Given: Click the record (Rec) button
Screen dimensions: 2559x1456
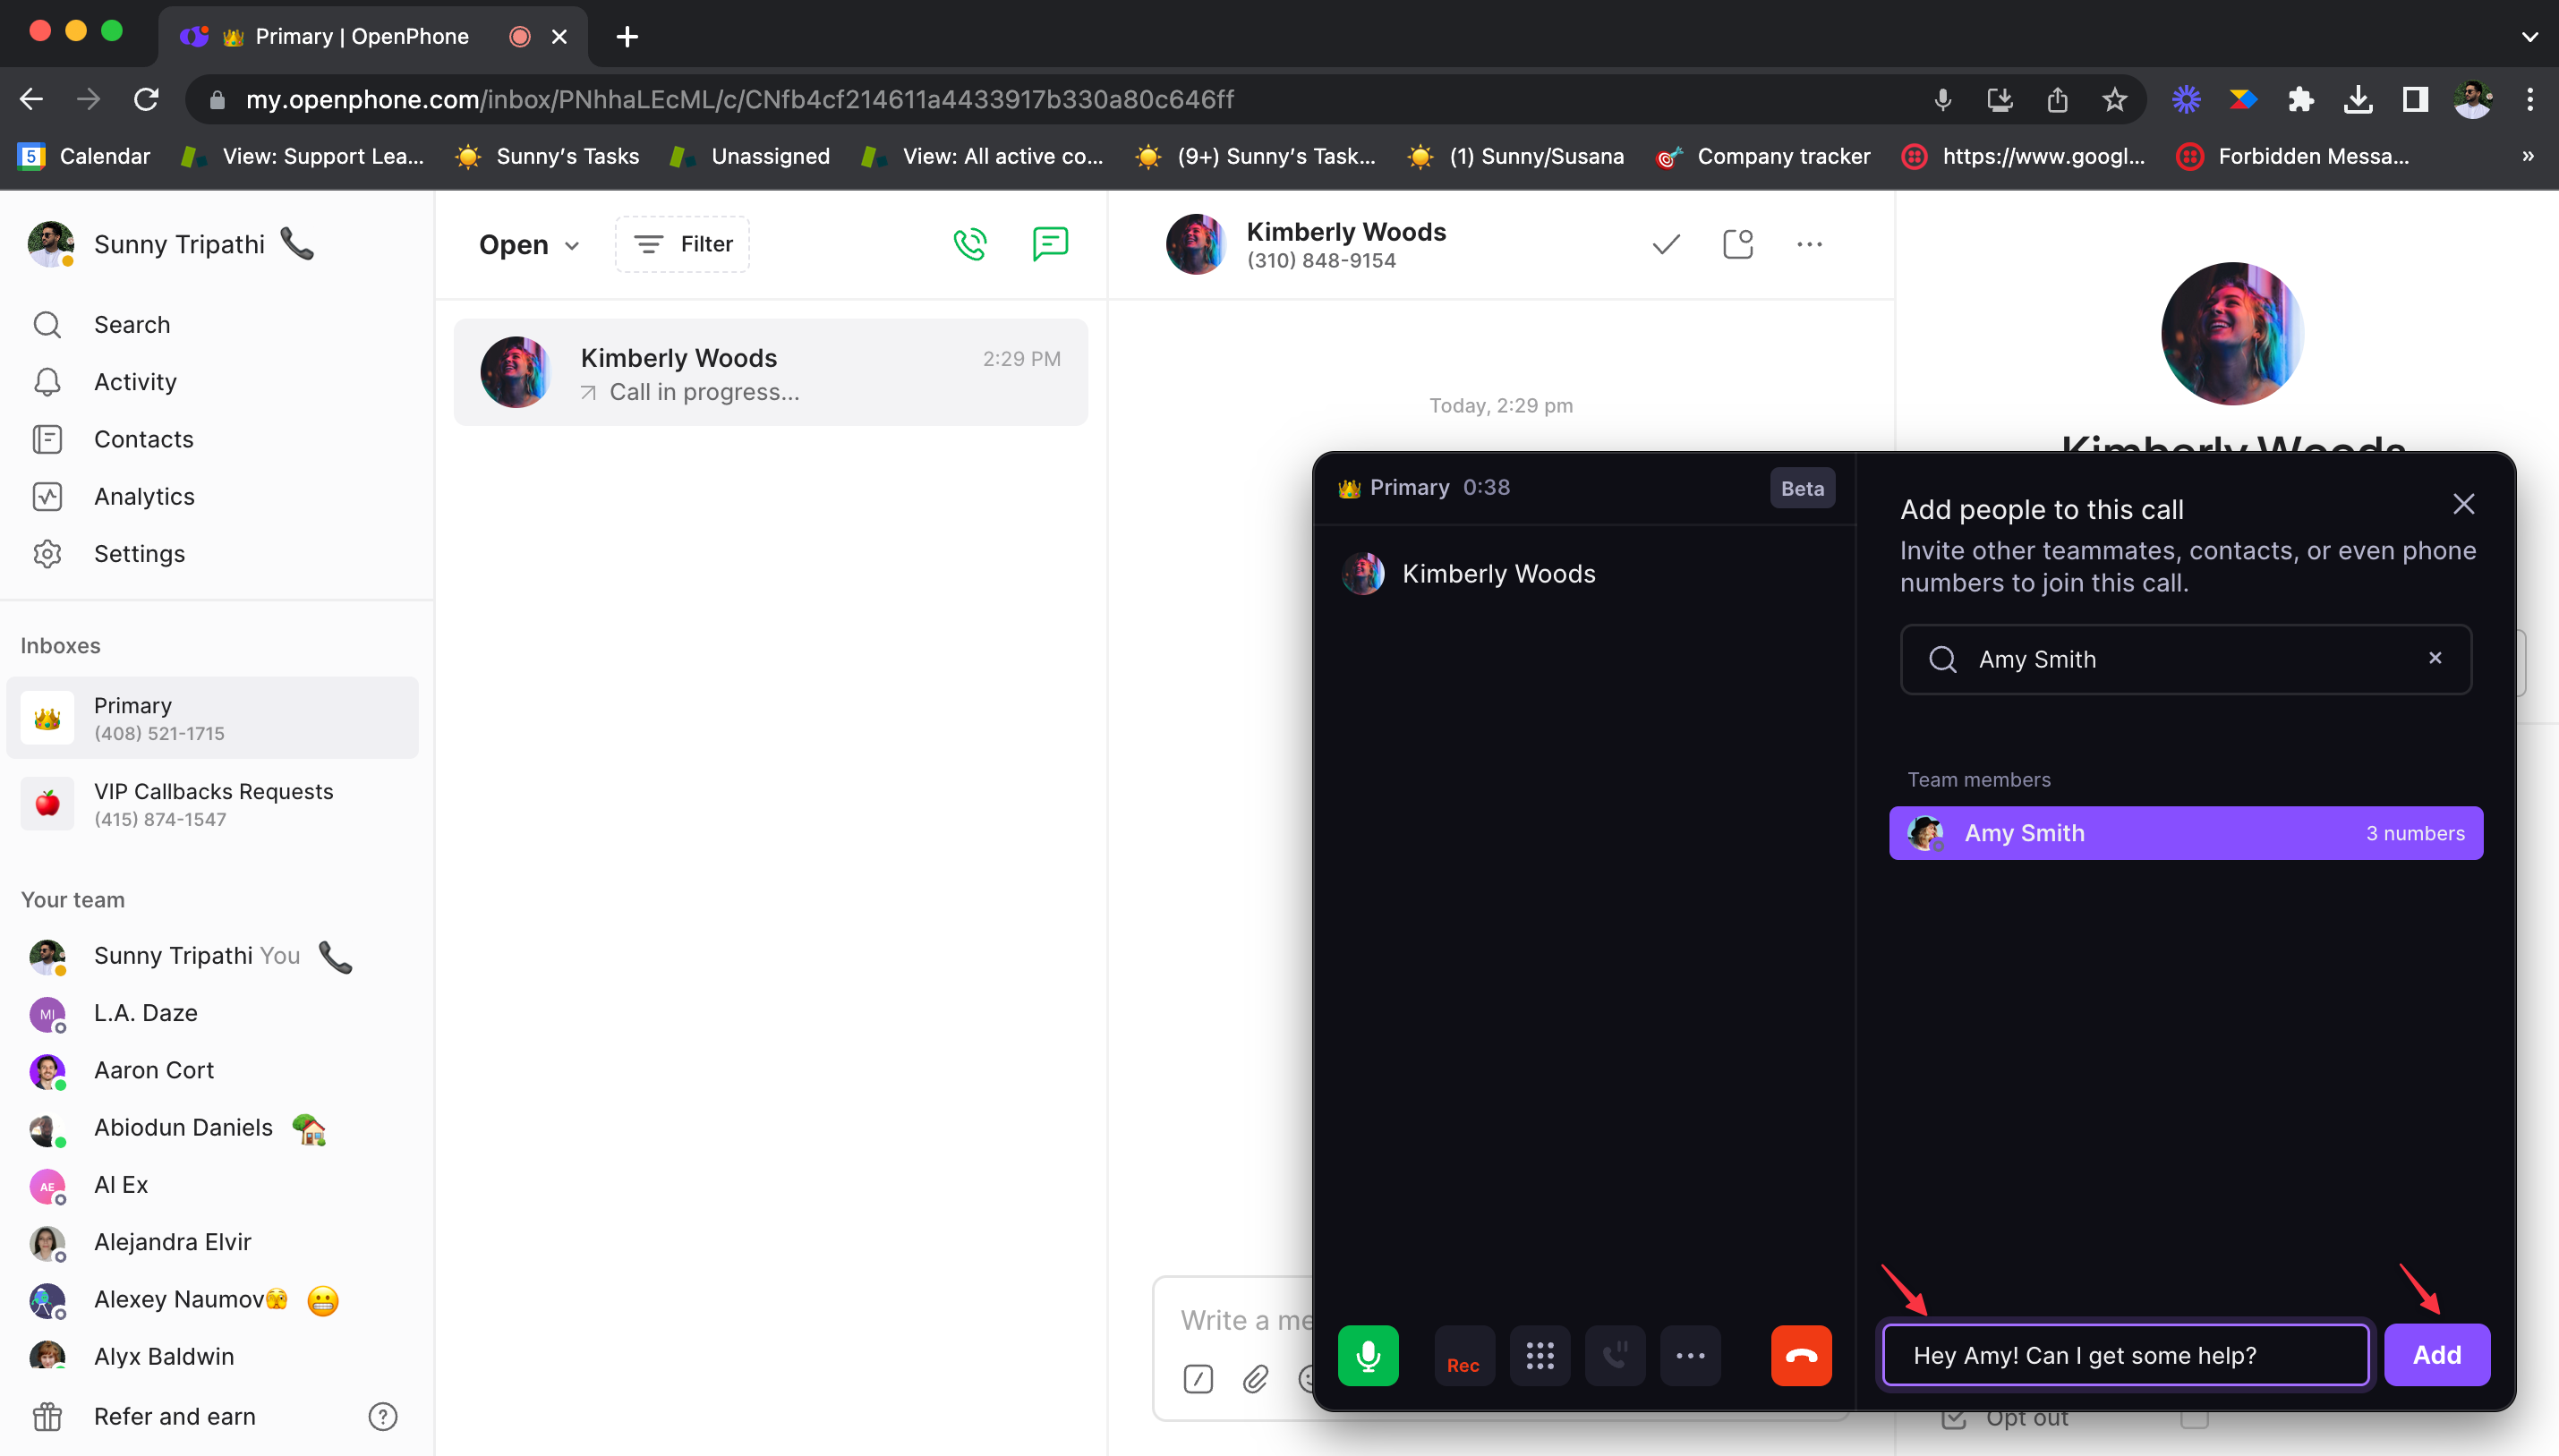Looking at the screenshot, I should (1461, 1354).
